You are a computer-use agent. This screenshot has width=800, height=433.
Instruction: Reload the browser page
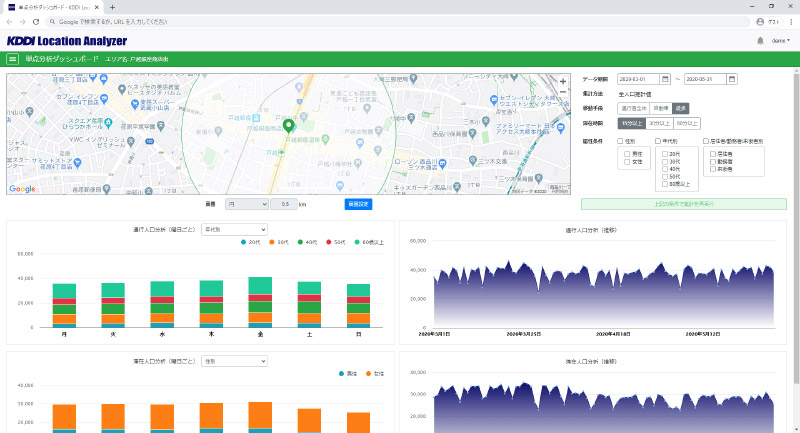point(36,22)
